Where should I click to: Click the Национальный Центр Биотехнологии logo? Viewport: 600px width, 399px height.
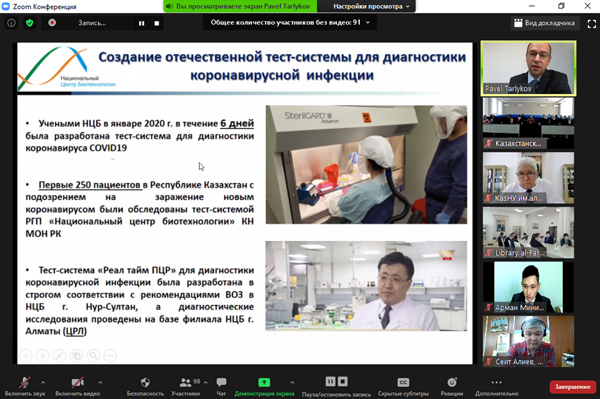tap(66, 68)
